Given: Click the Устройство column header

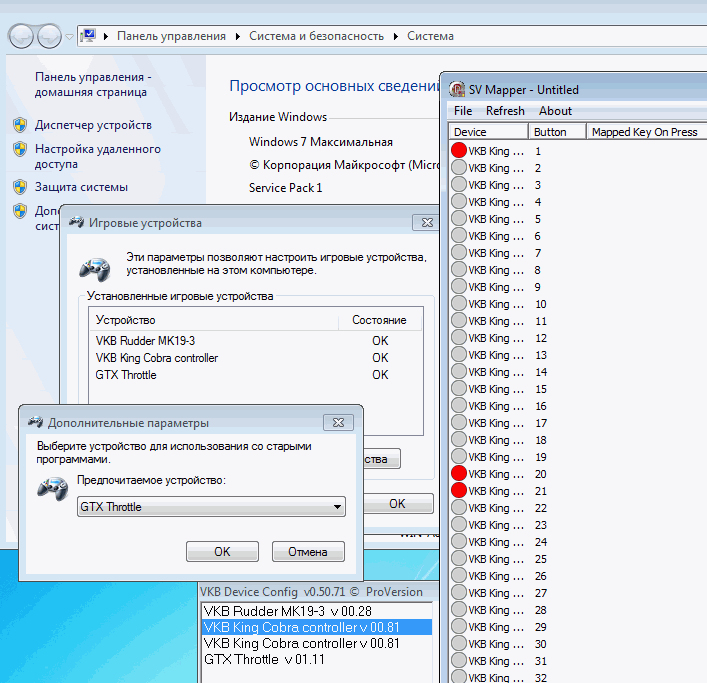Looking at the screenshot, I should 213,320.
